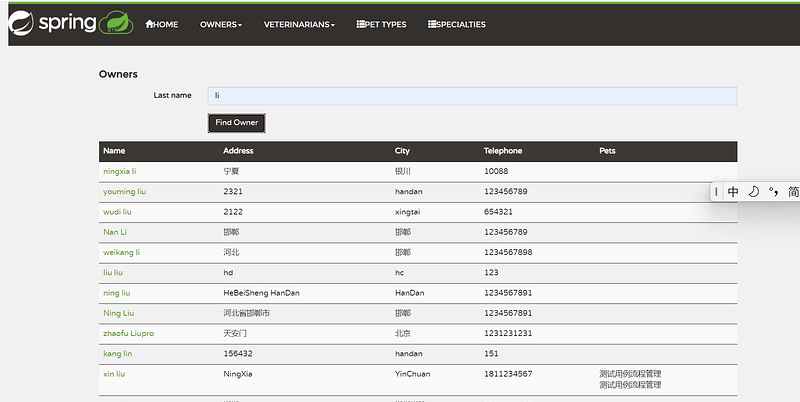This screenshot has height=402, width=800.
Task: Click the moon half-width icon in IME bar
Action: (754, 192)
